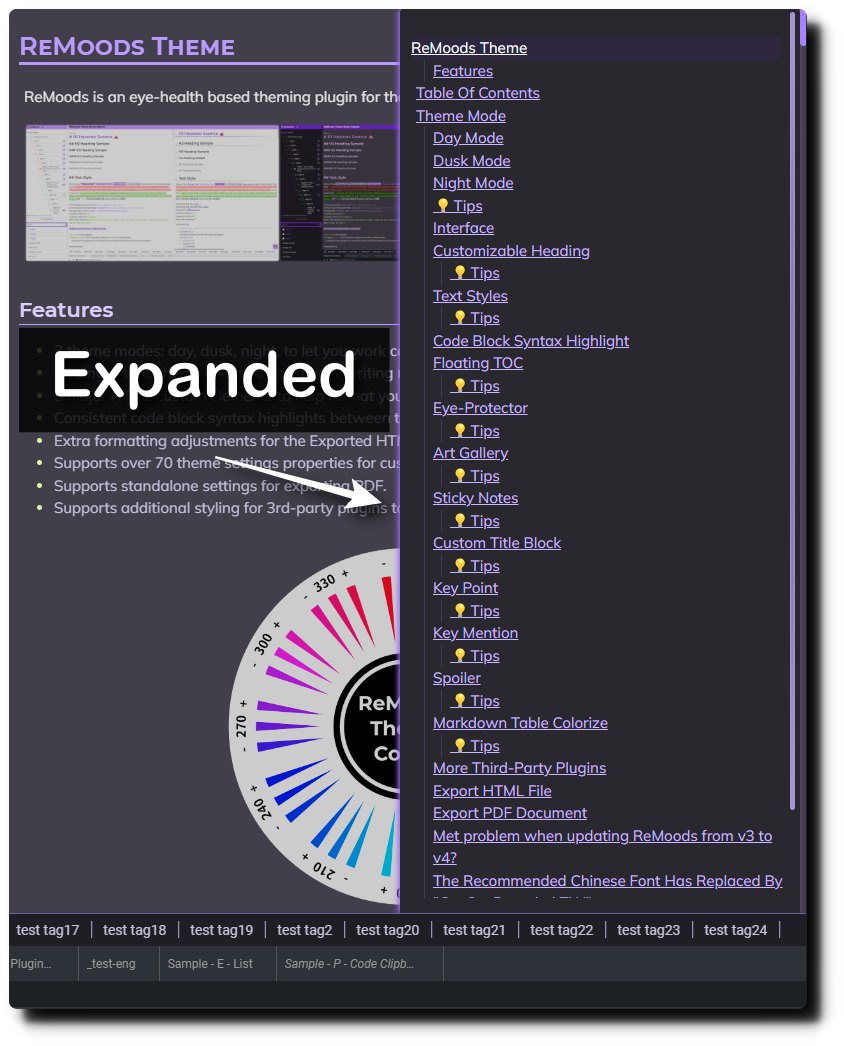Viewport: 844px width, 1046px height.
Task: Open Tips under Text Styles
Action: click(x=475, y=318)
